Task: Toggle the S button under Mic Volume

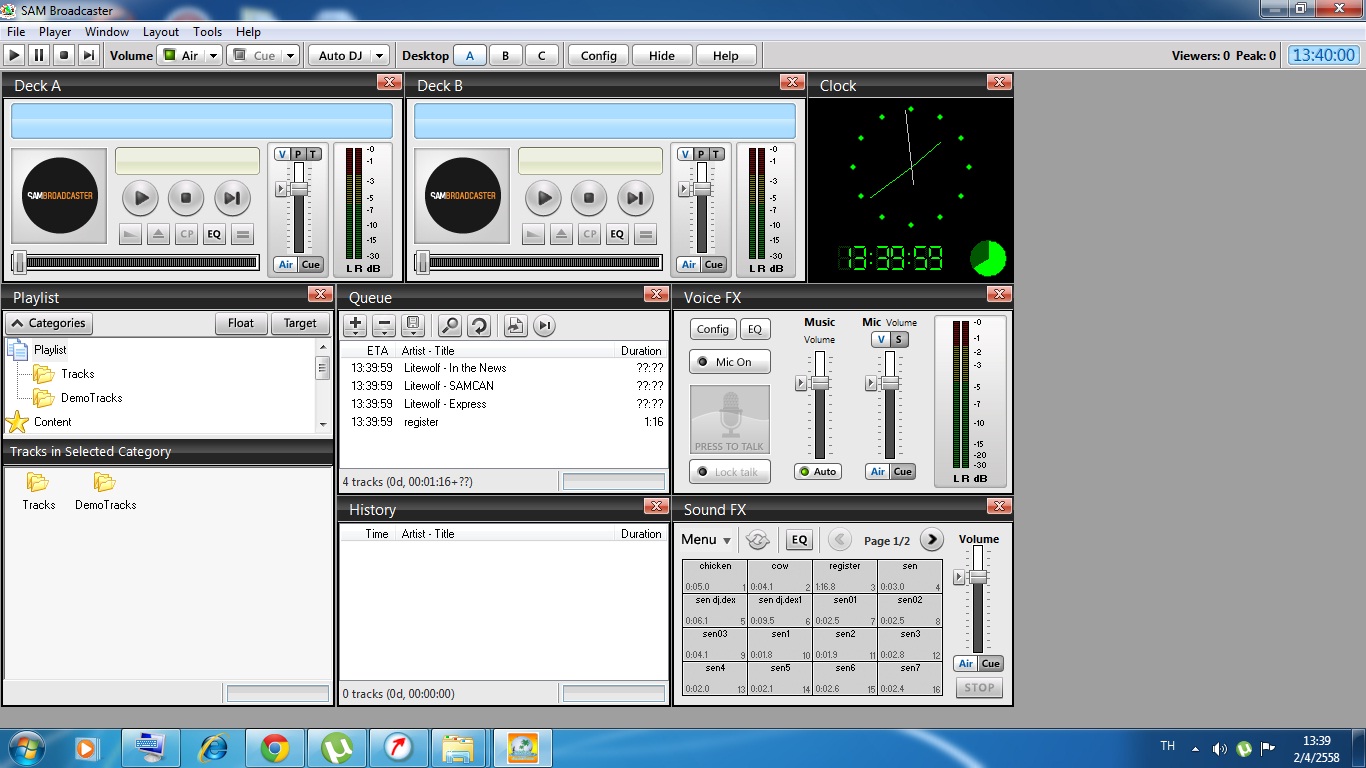Action: 899,340
